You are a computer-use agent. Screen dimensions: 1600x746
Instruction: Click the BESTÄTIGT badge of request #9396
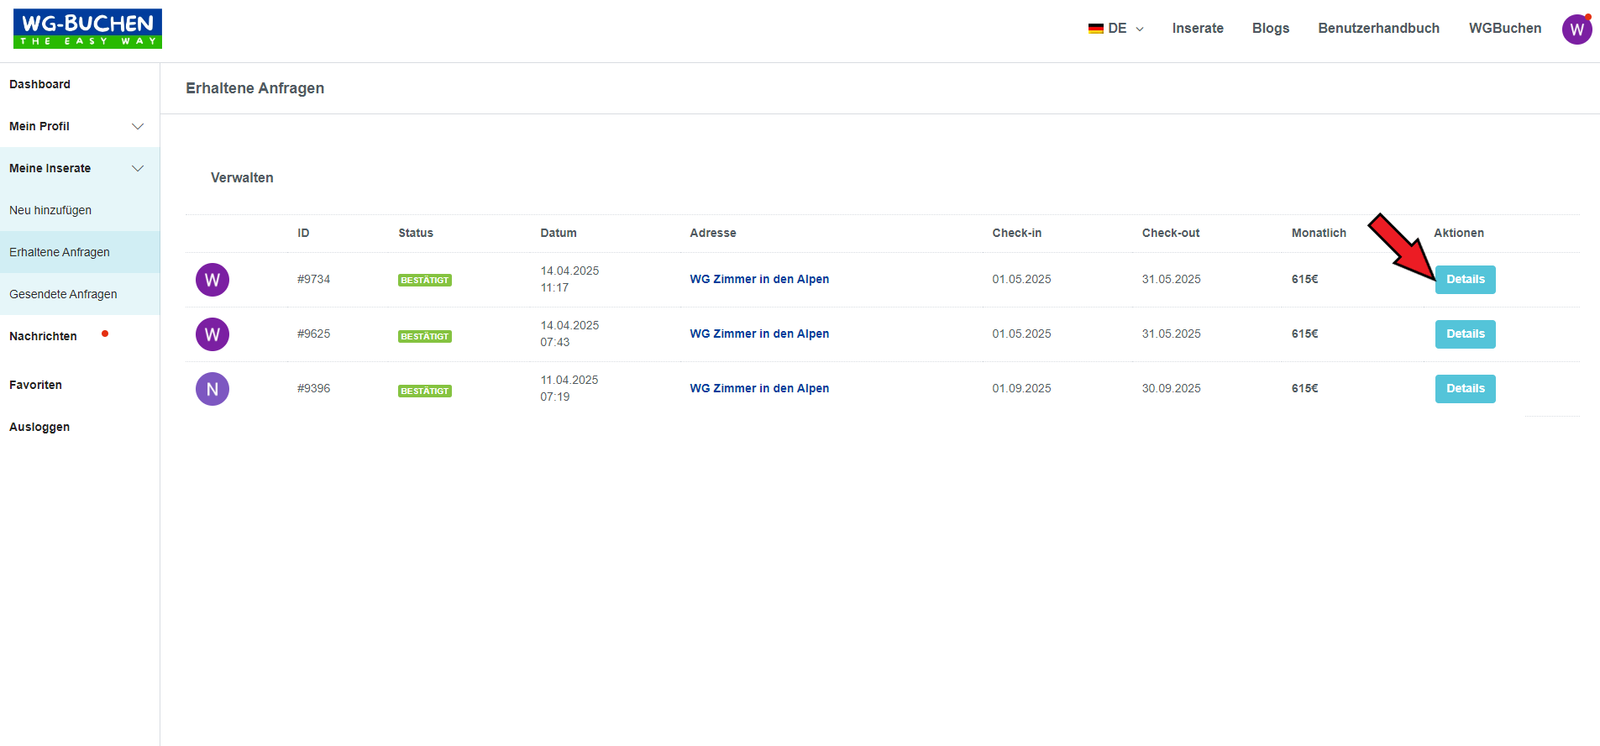(x=425, y=391)
